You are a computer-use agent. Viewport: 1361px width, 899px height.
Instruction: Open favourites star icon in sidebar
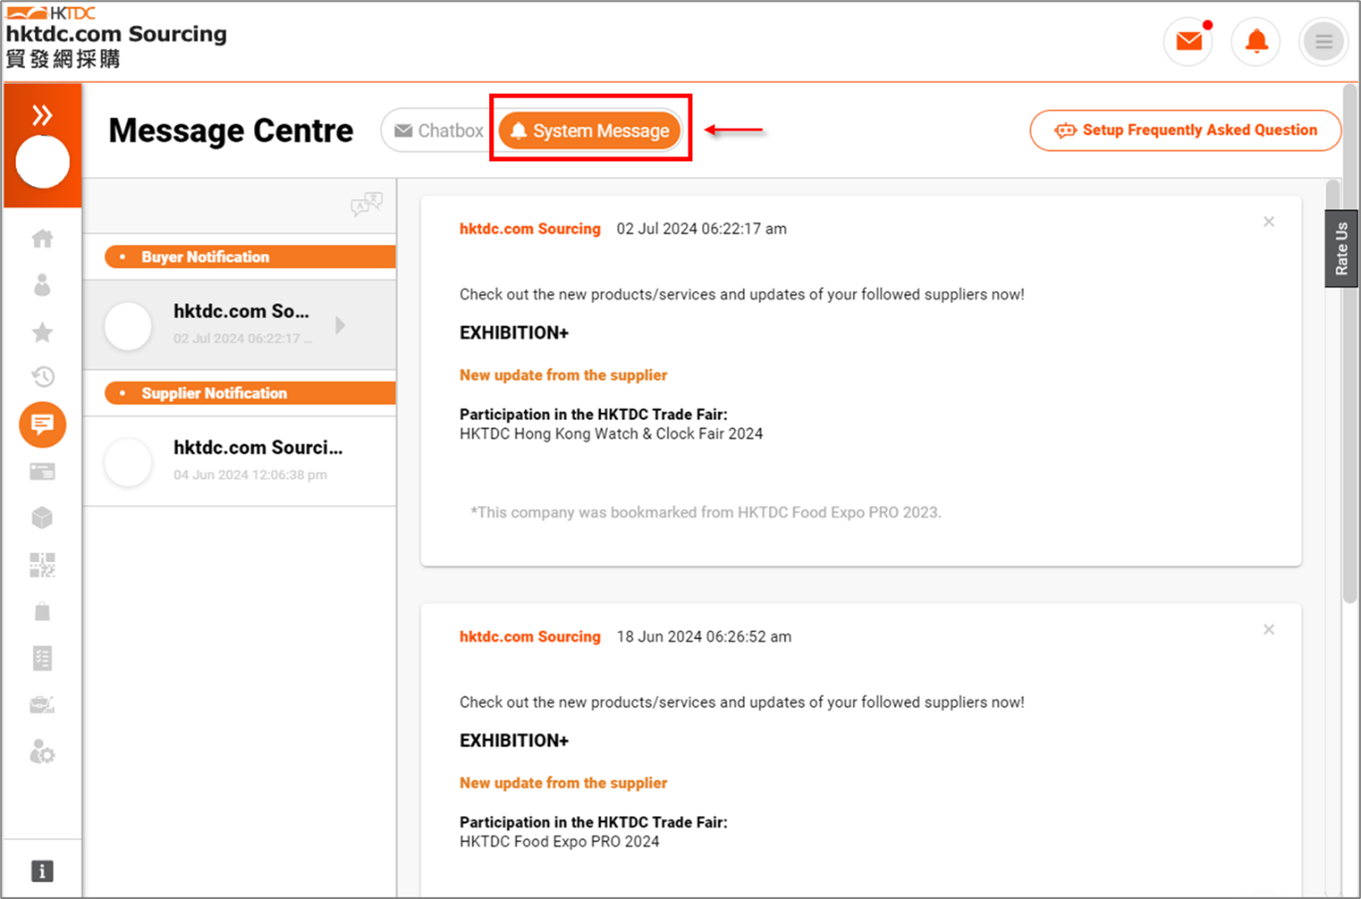point(42,332)
